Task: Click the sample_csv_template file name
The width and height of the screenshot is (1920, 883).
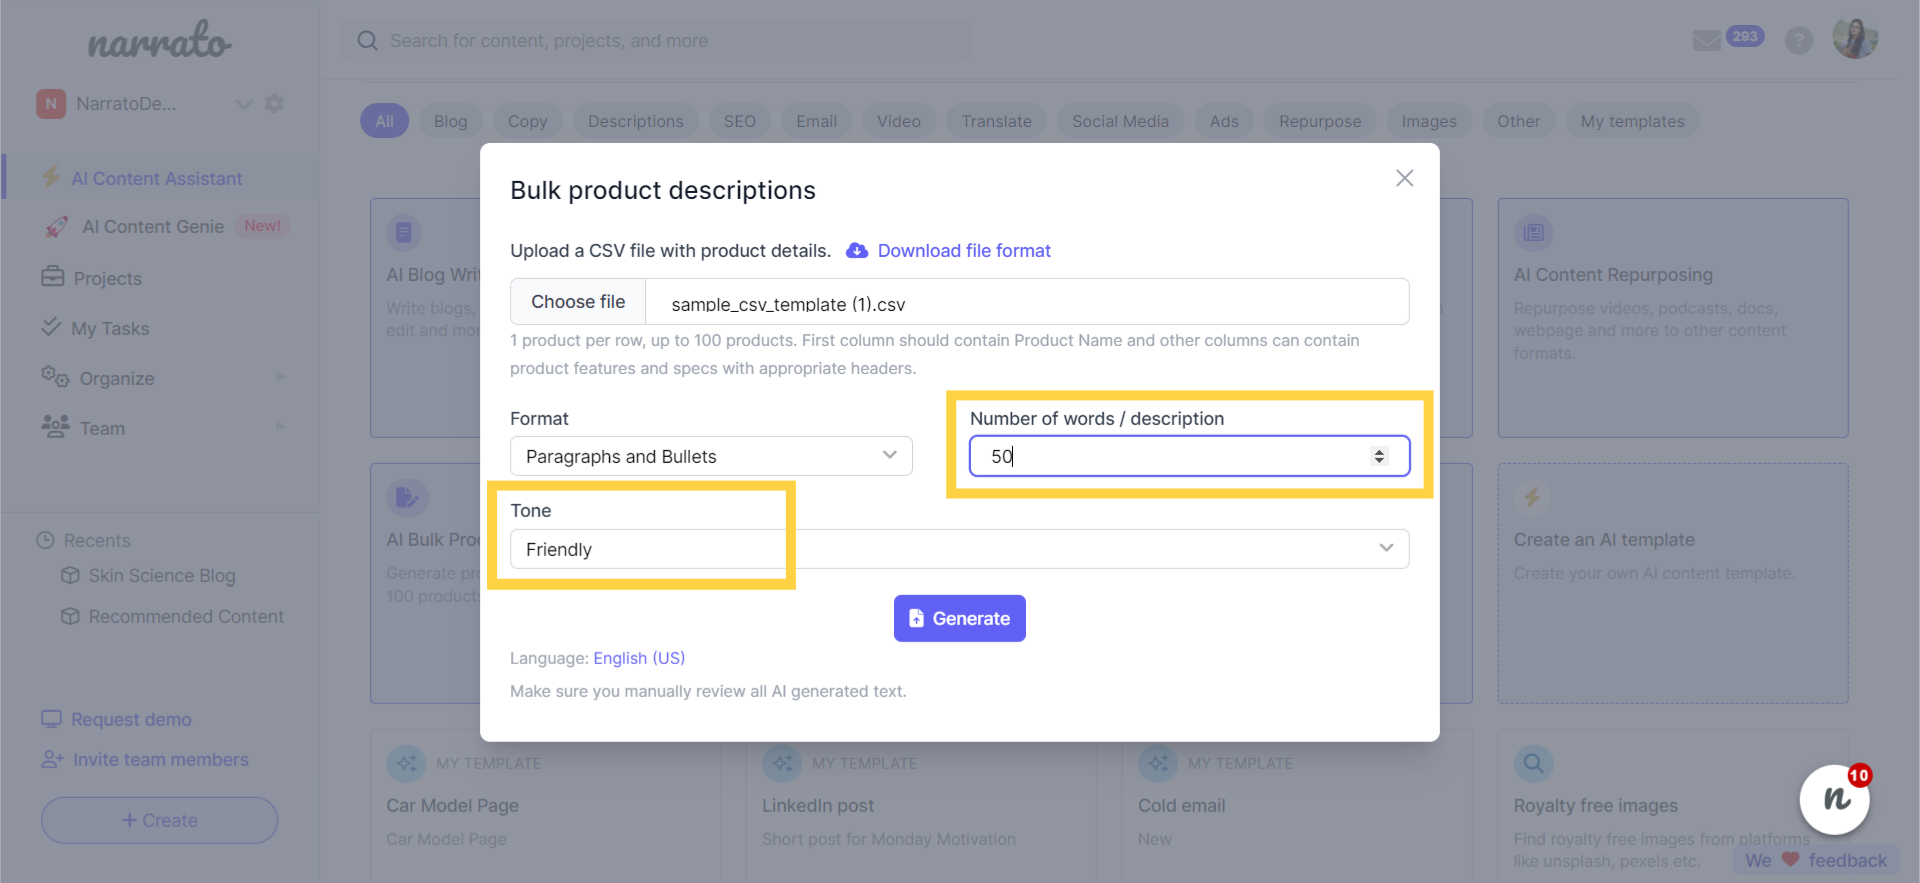Action: pyautogui.click(x=788, y=304)
